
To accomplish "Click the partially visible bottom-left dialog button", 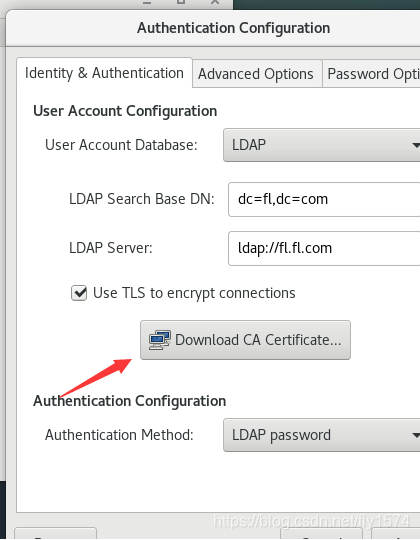I will click(55, 533).
